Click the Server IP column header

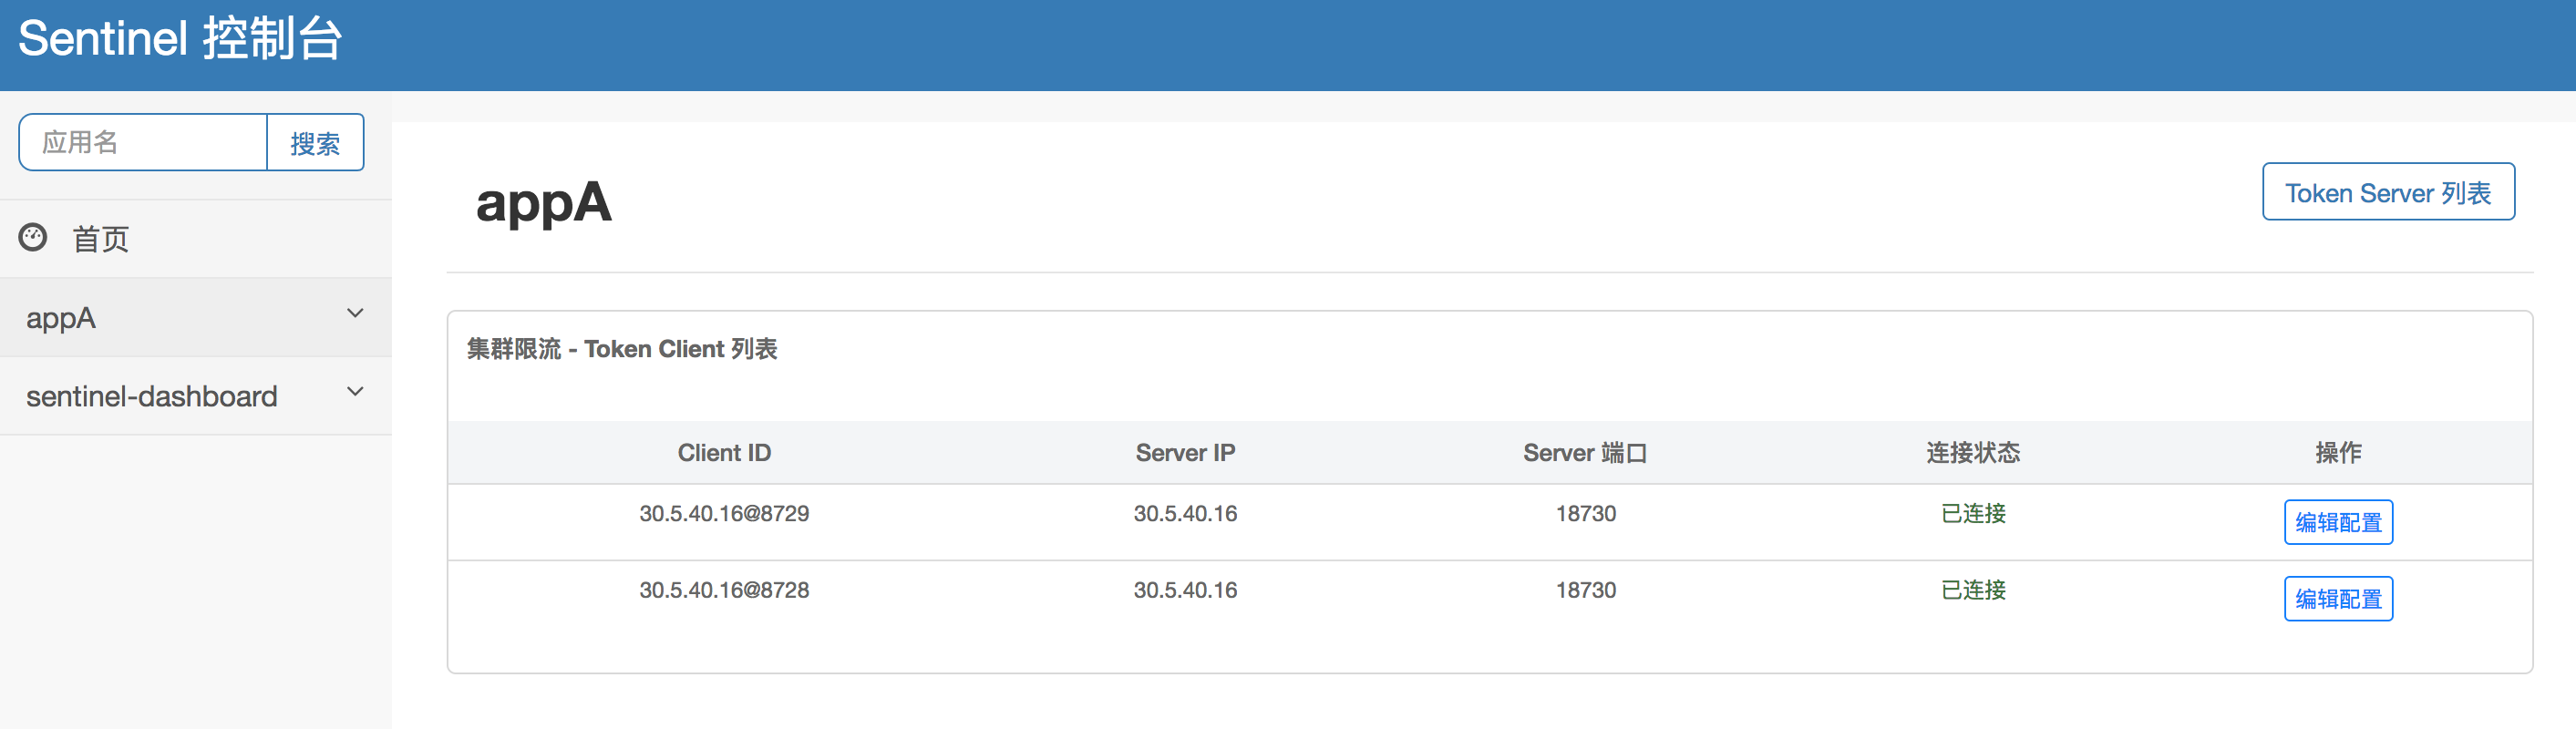1185,453
